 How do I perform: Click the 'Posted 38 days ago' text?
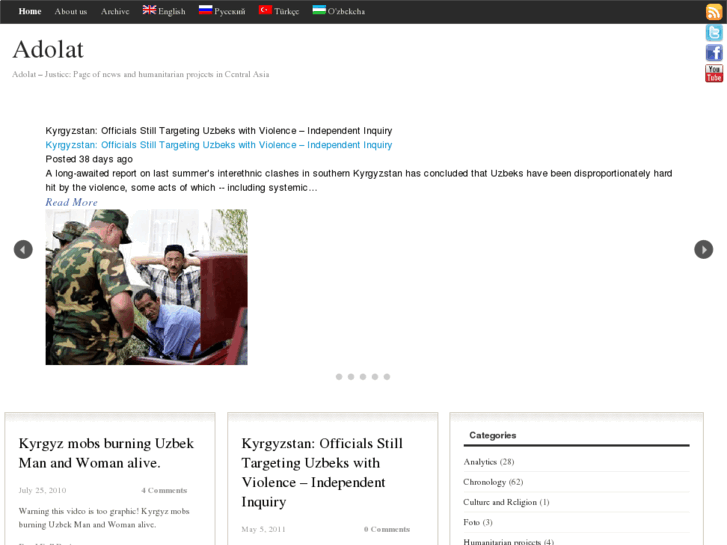coord(89,159)
